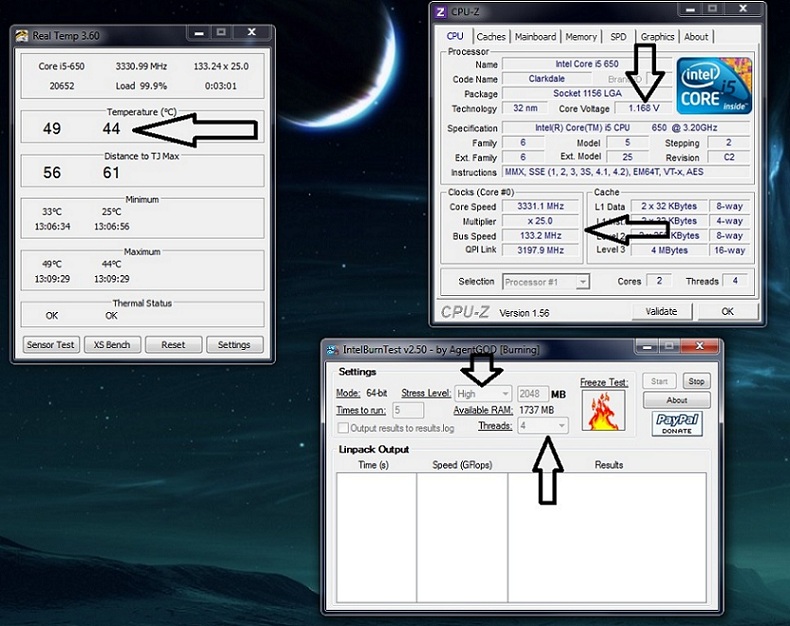790x626 pixels.
Task: Click the PayPal Donate button
Action: click(x=677, y=423)
